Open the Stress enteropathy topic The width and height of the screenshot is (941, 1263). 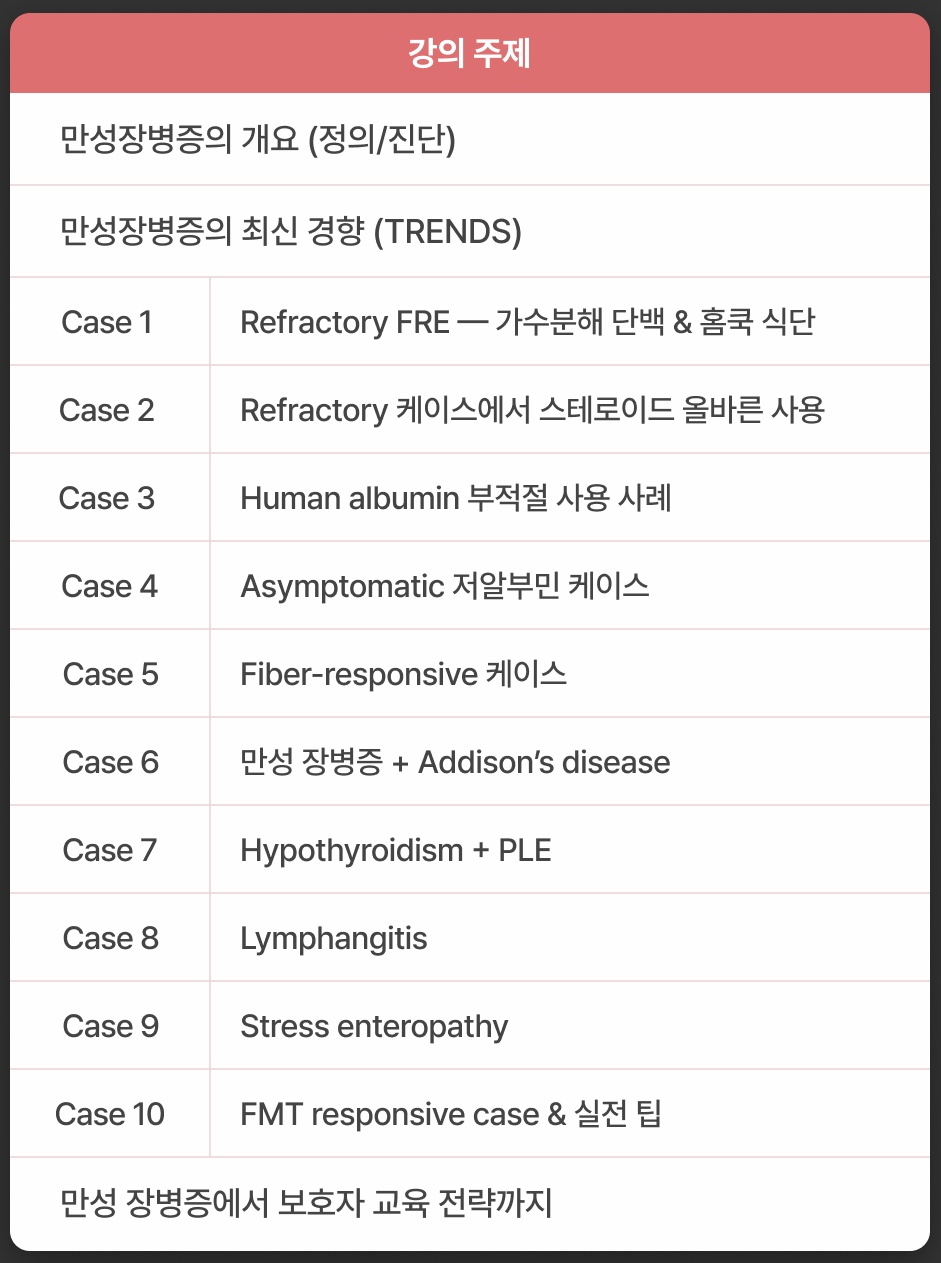tap(374, 1026)
